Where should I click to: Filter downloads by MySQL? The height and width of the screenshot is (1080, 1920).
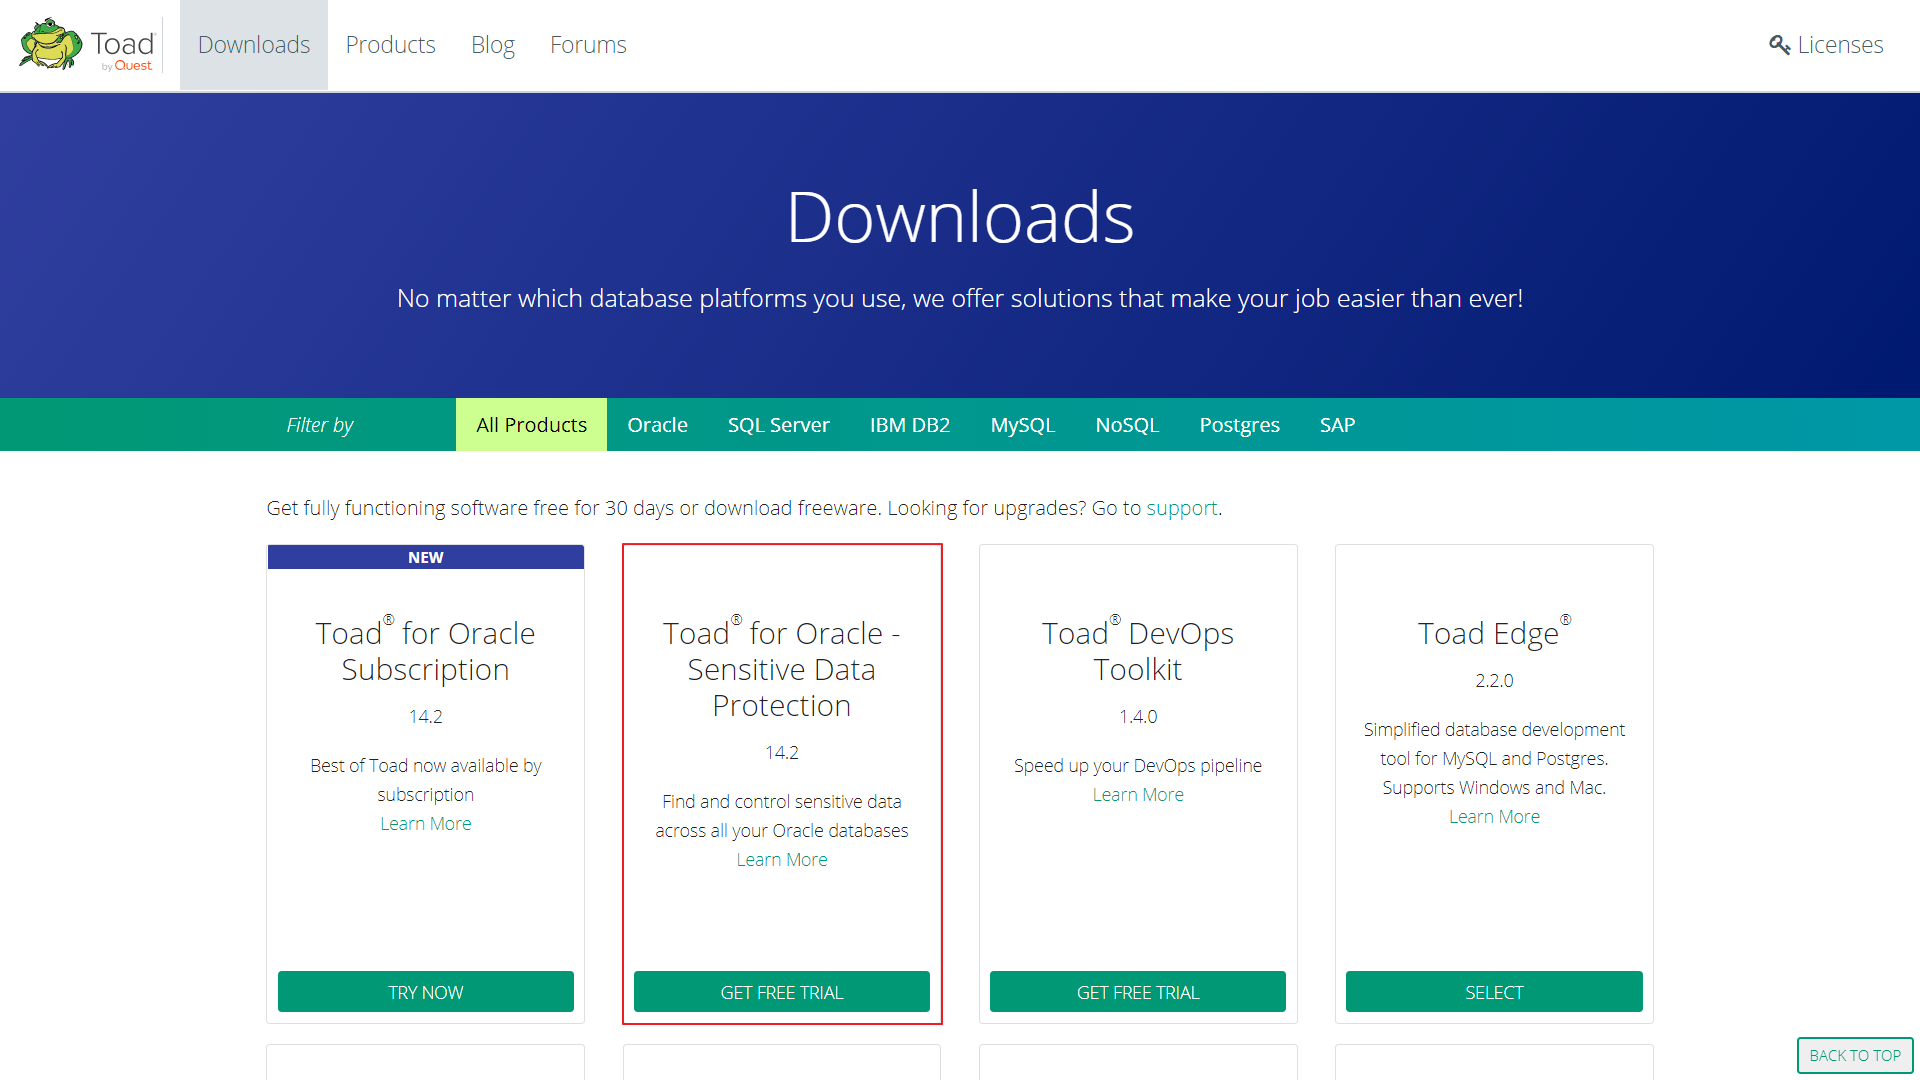[1023, 425]
